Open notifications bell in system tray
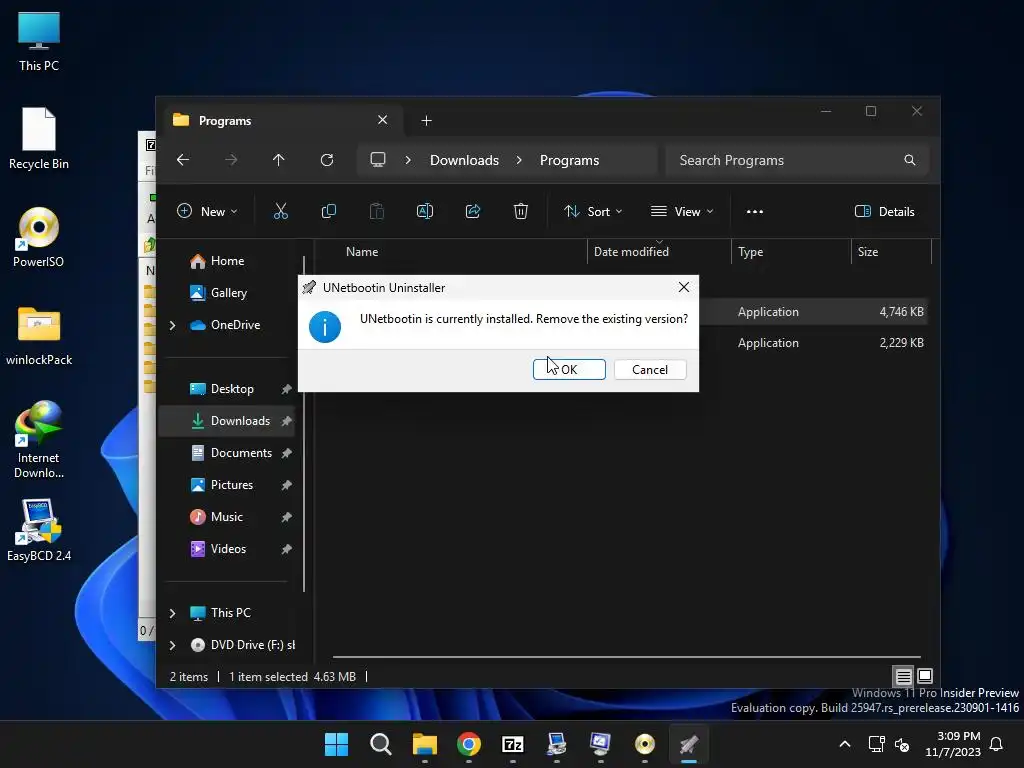 click(x=996, y=744)
